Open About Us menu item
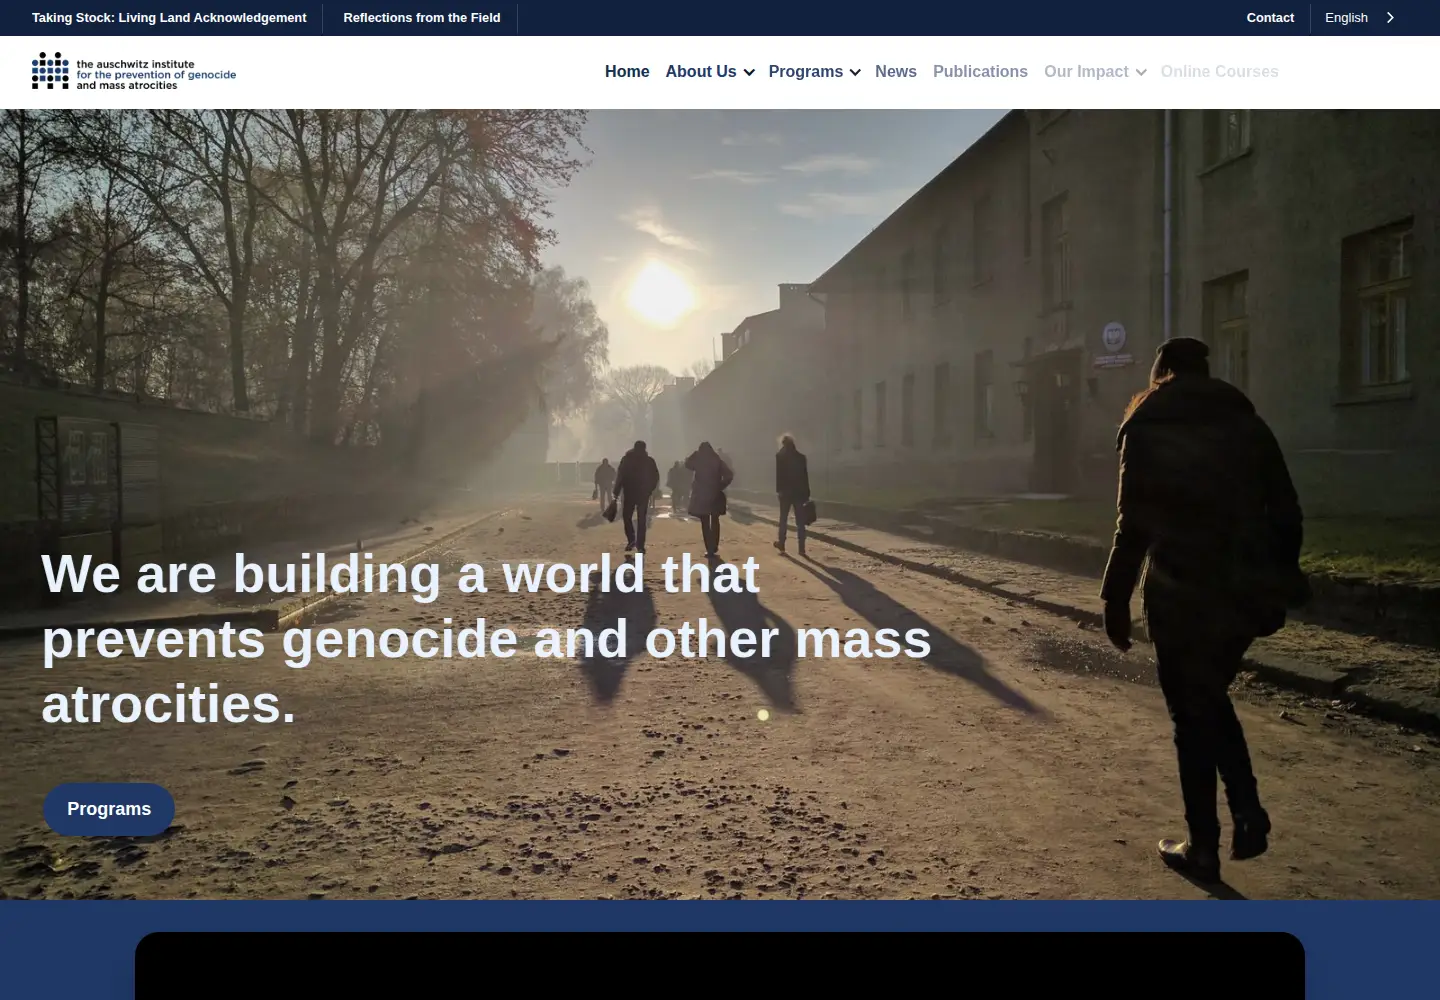The width and height of the screenshot is (1440, 1000). pyautogui.click(x=701, y=72)
